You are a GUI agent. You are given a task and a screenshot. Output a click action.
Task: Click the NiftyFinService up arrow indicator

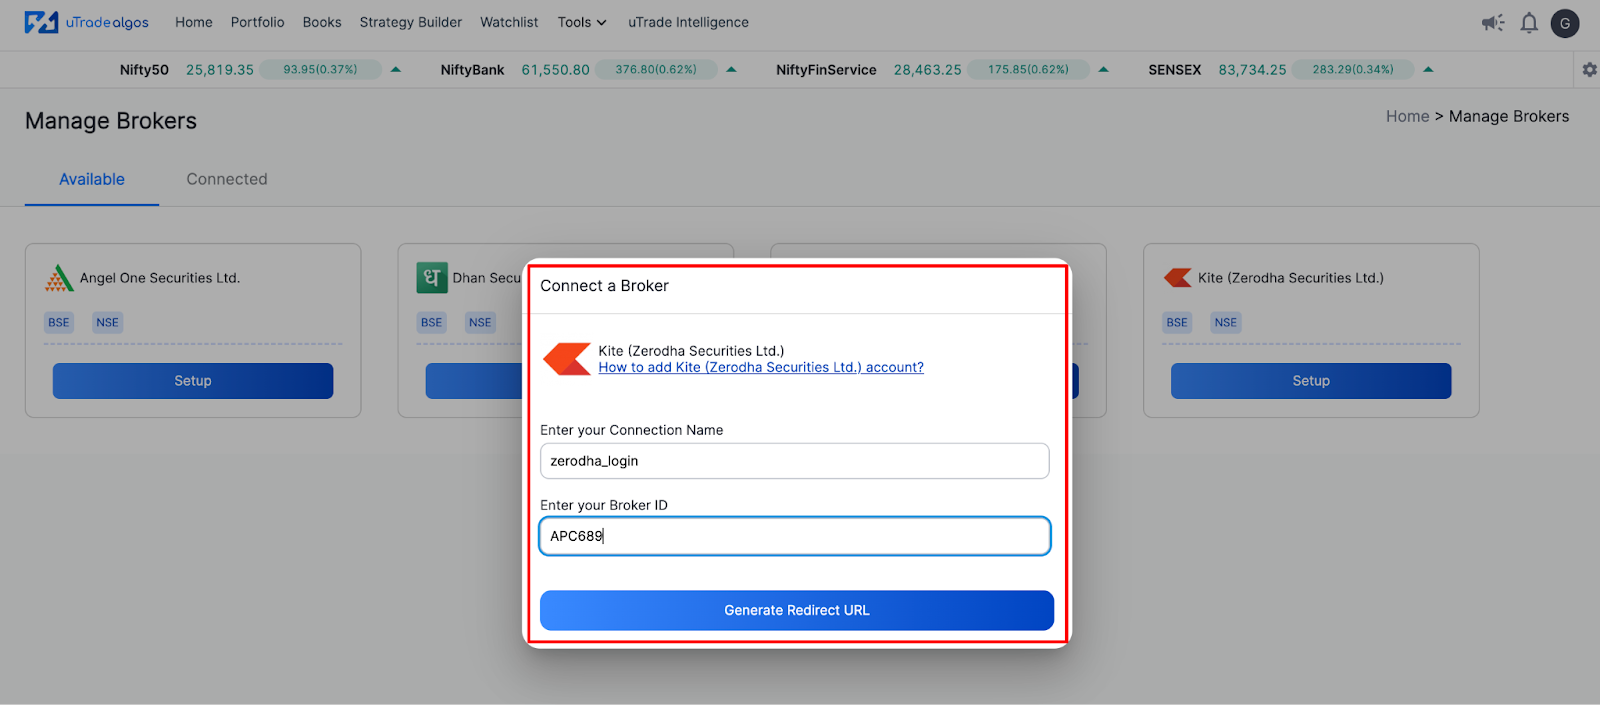pyautogui.click(x=1103, y=70)
